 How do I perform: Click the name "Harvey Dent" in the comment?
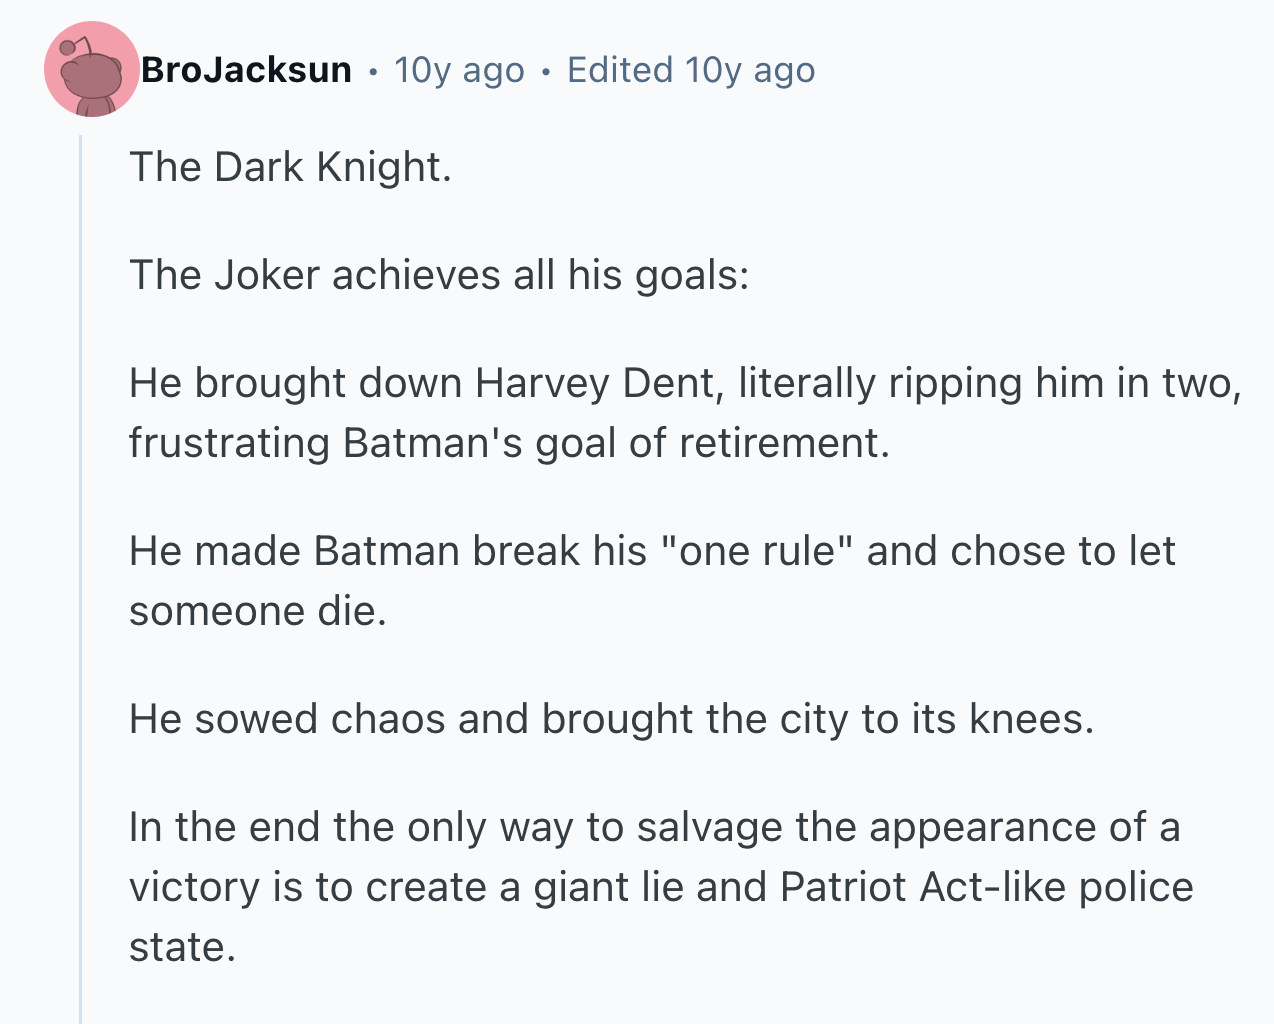pyautogui.click(x=594, y=383)
